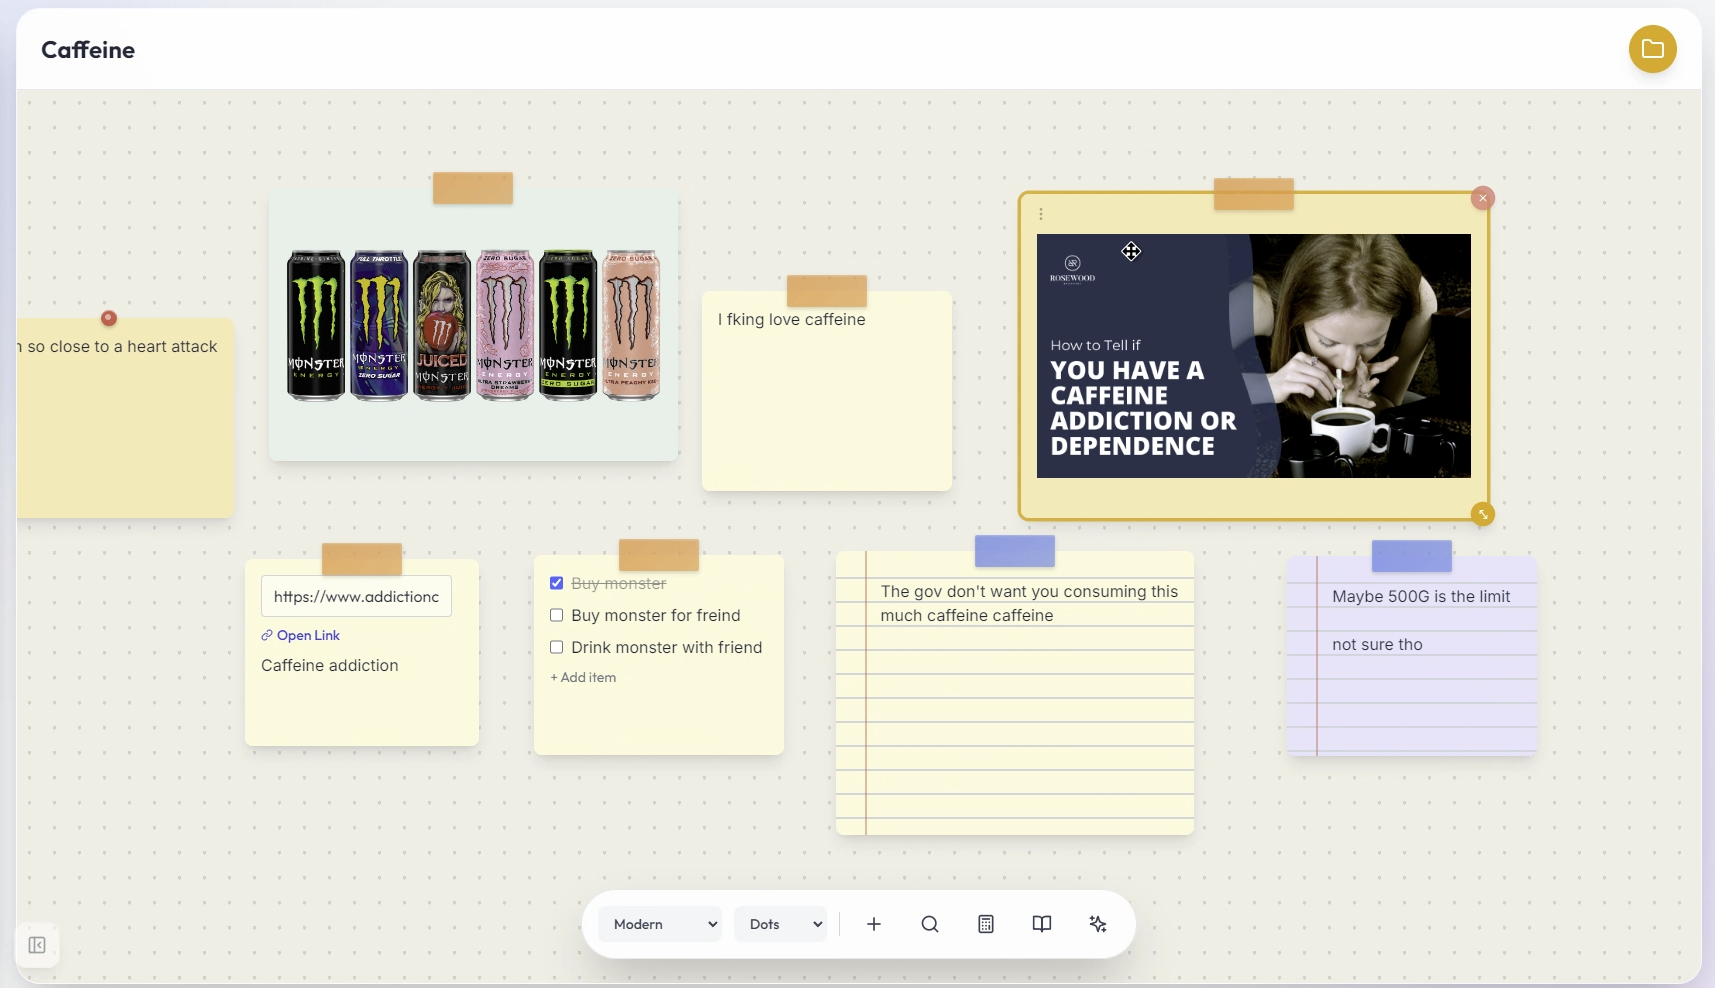This screenshot has height=988, width=1715.
Task: Check Buy monster for freind item
Action: [x=556, y=615]
